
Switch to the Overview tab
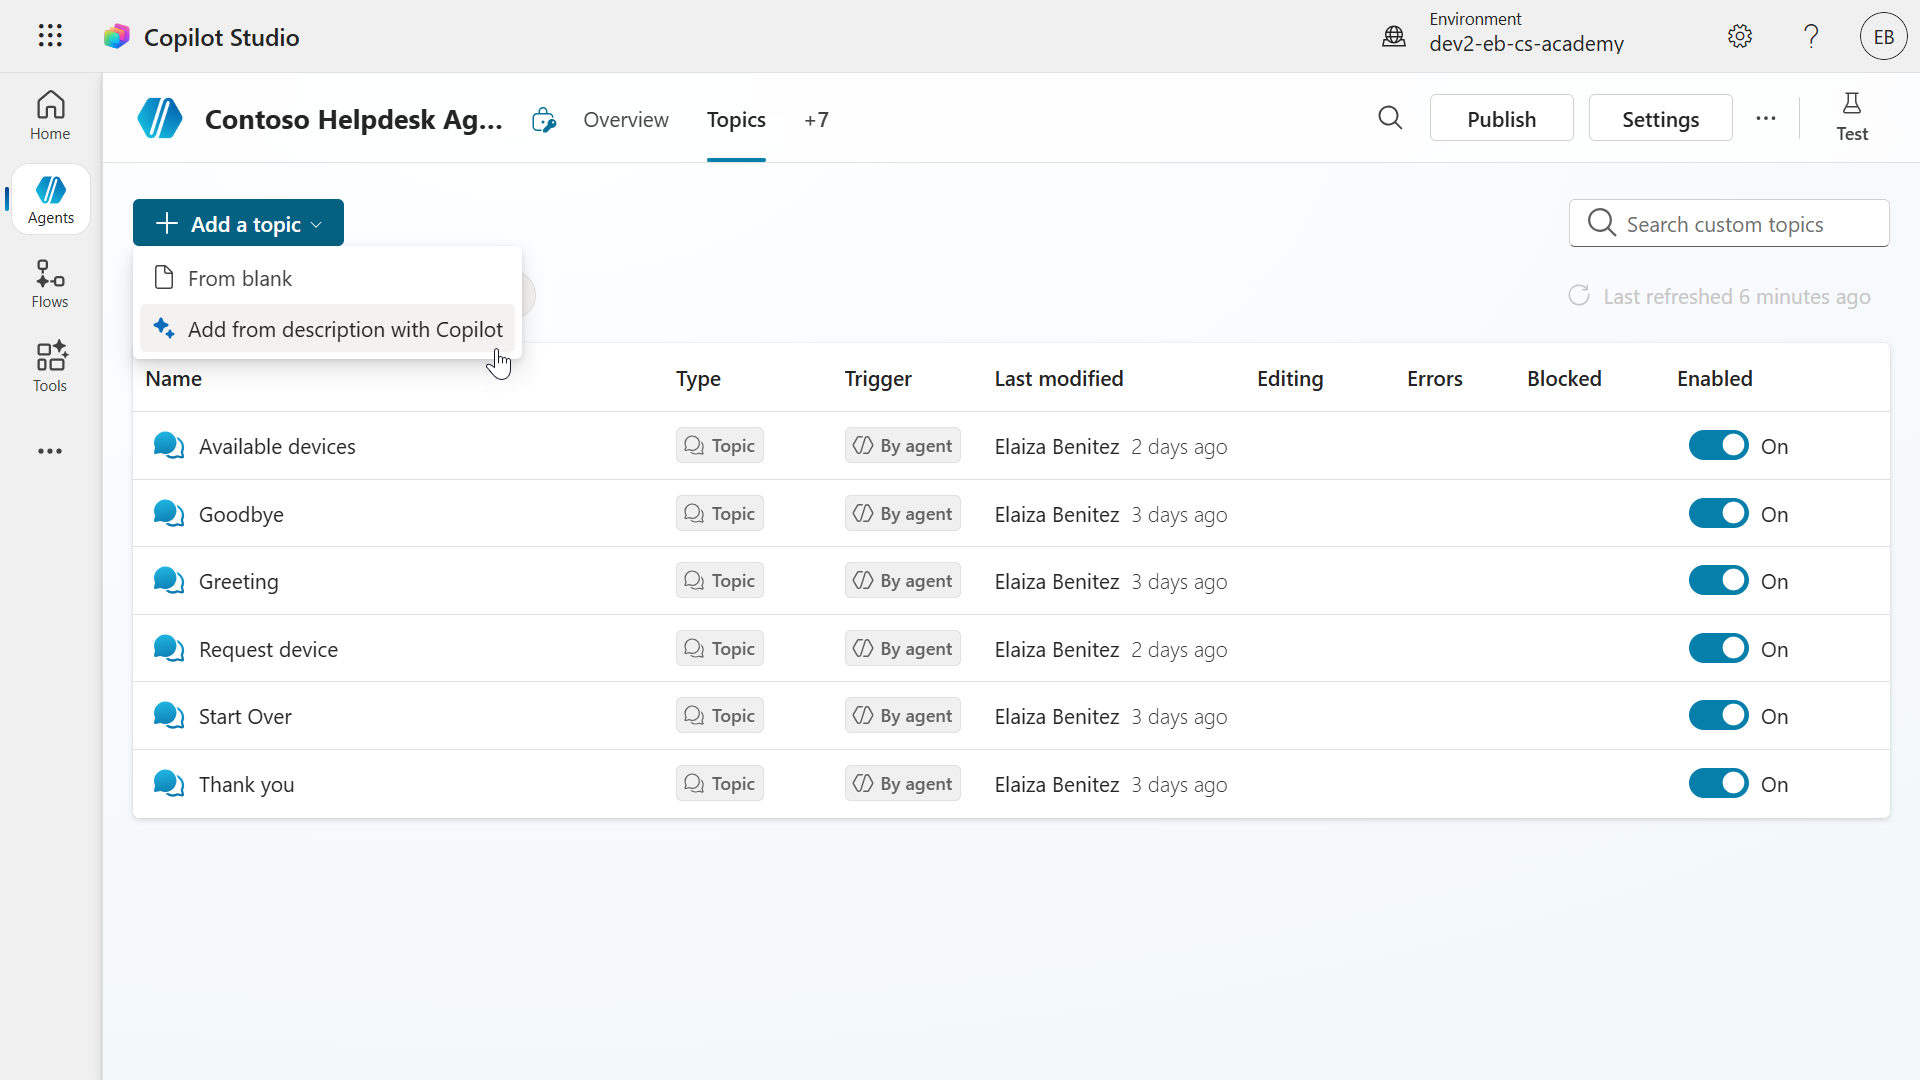(x=626, y=120)
